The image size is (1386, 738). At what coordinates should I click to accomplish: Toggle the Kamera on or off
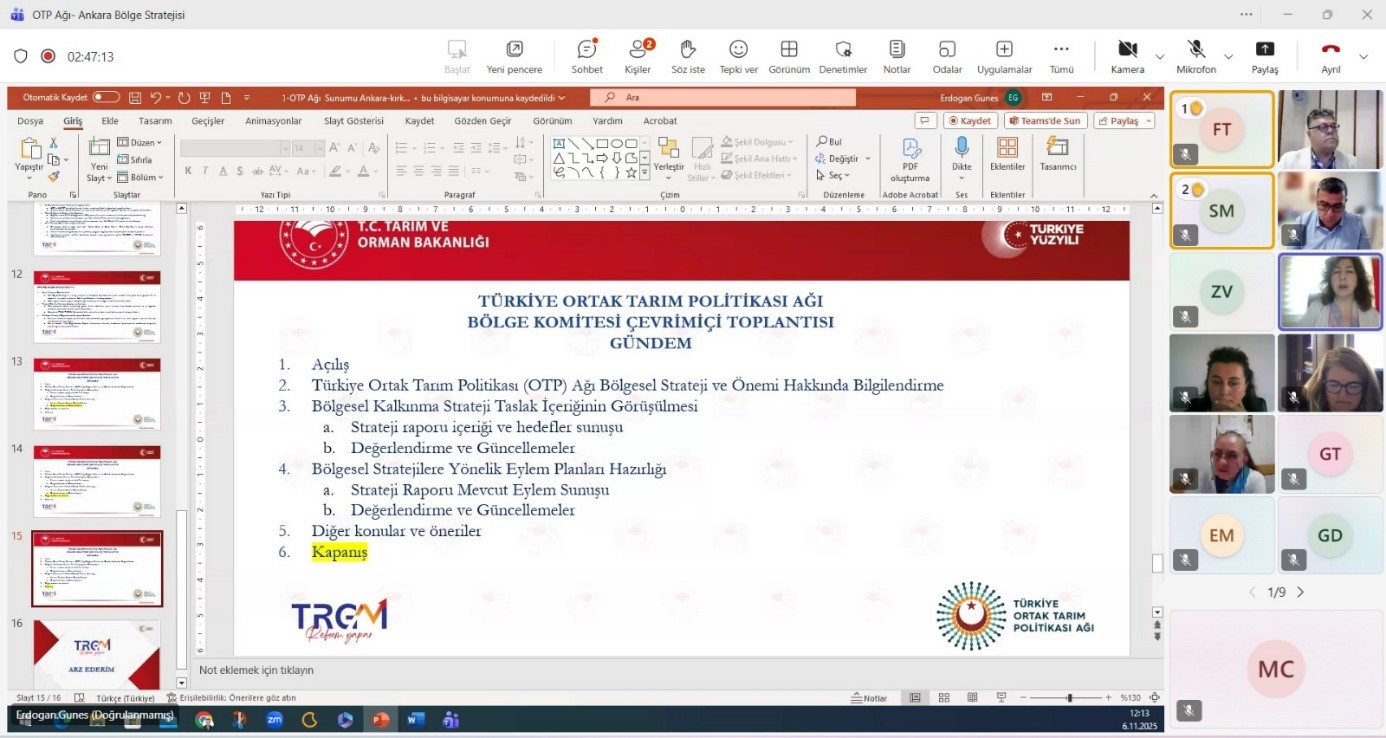(x=1127, y=50)
